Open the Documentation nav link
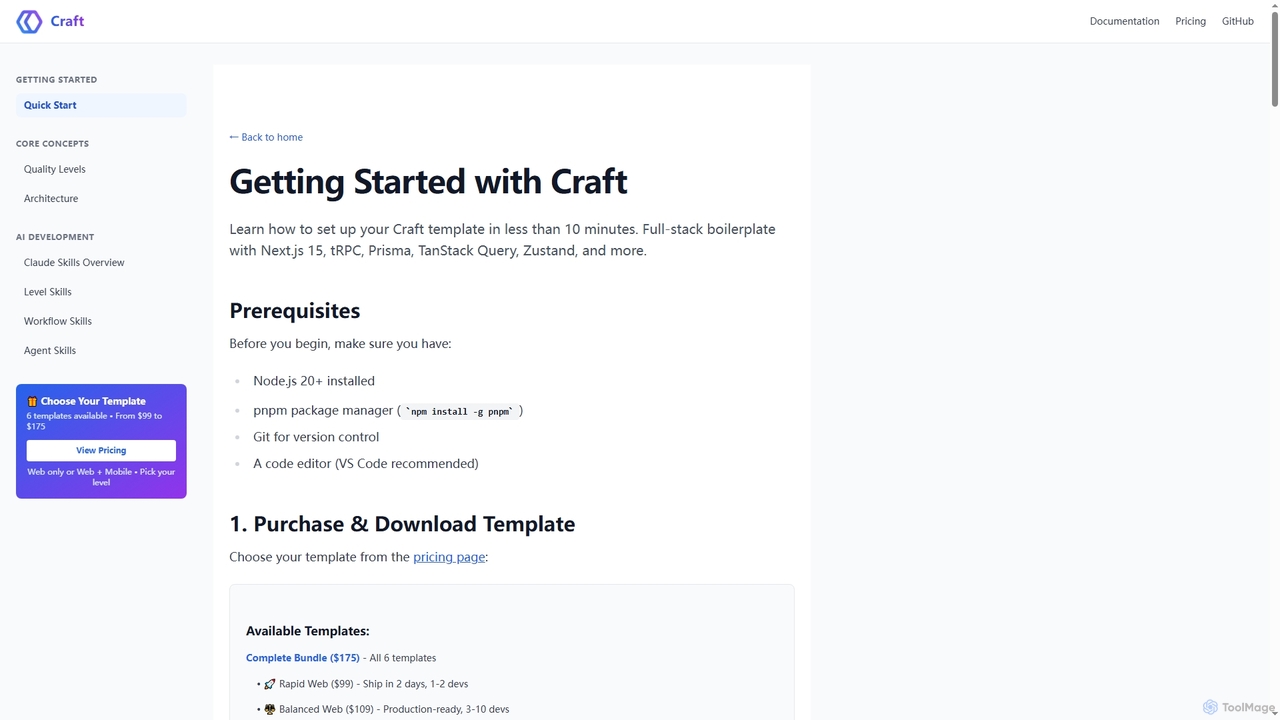Screen dimensions: 1280x720 point(1124,21)
